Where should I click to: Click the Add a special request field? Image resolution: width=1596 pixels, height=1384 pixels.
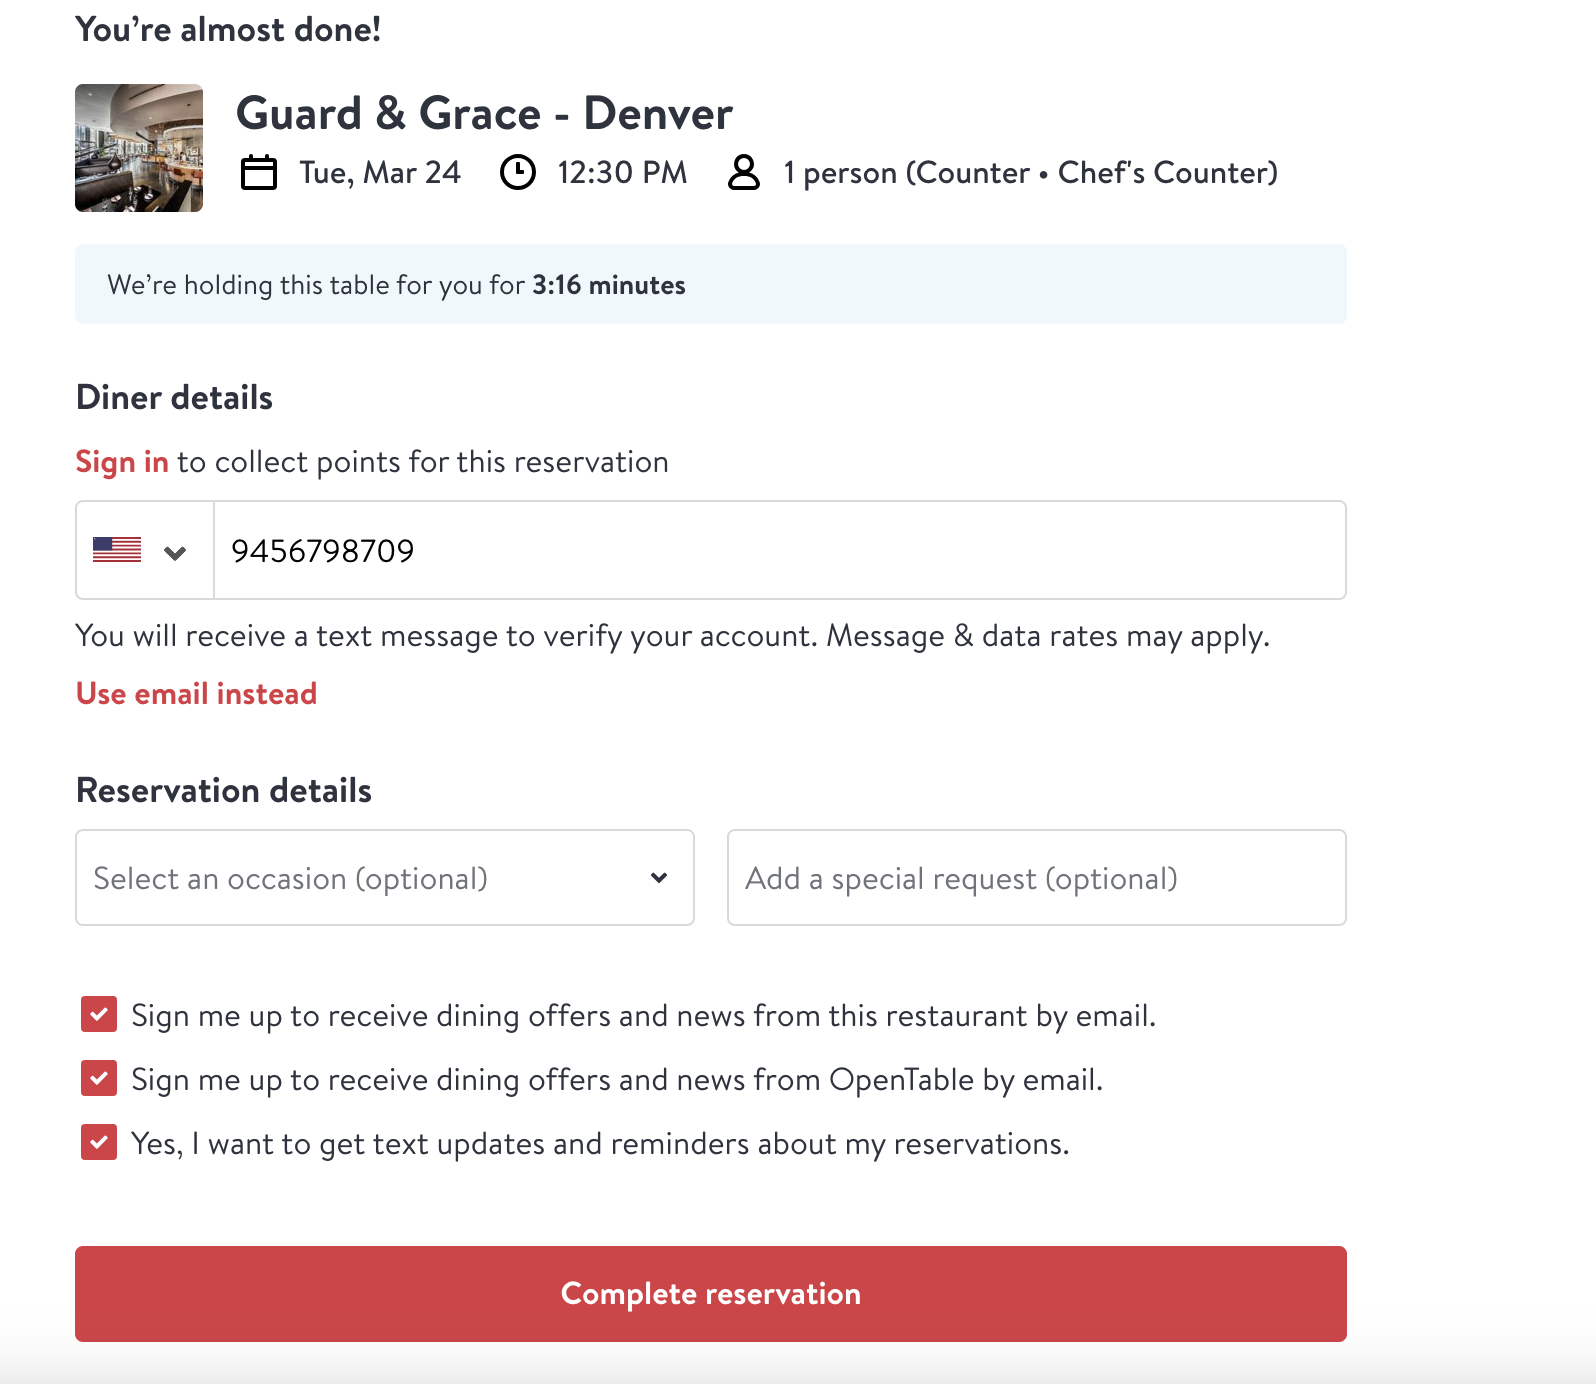pyautogui.click(x=1037, y=878)
